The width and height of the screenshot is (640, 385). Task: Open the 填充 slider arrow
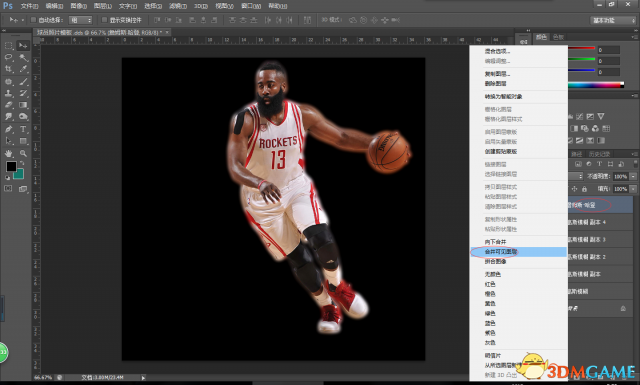point(633,189)
